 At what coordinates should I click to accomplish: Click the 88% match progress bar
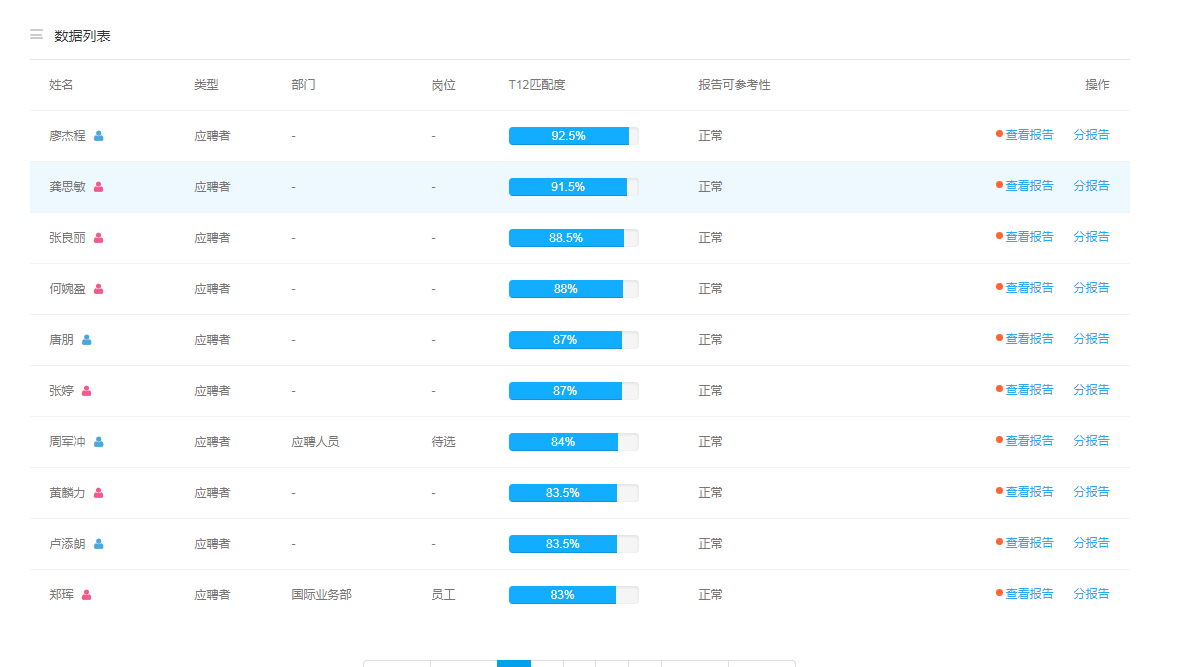[x=574, y=290]
